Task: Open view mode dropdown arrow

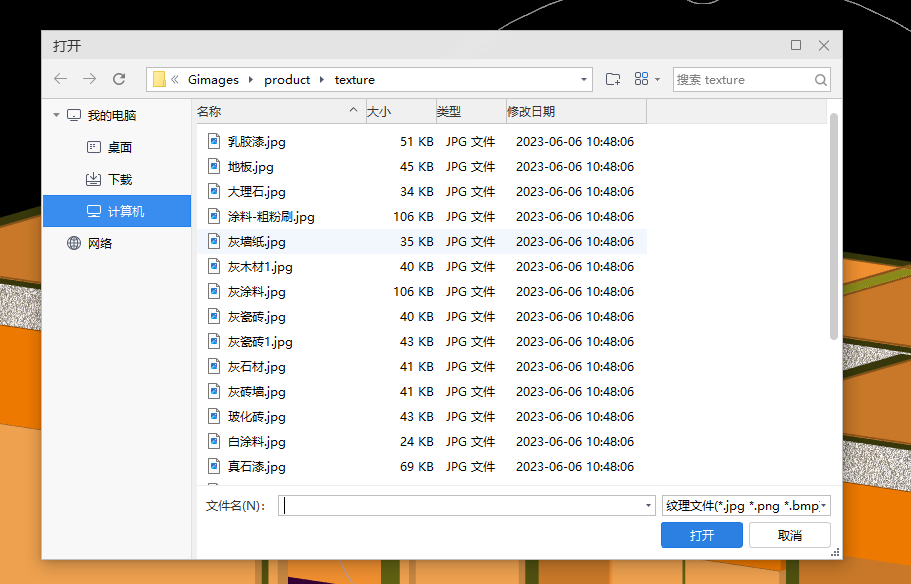Action: [657, 80]
